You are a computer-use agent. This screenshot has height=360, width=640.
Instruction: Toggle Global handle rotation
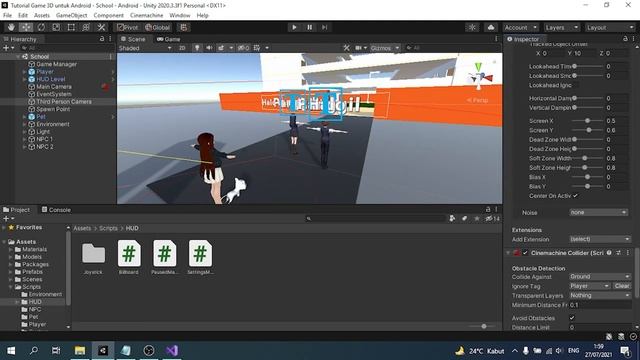[158, 27]
